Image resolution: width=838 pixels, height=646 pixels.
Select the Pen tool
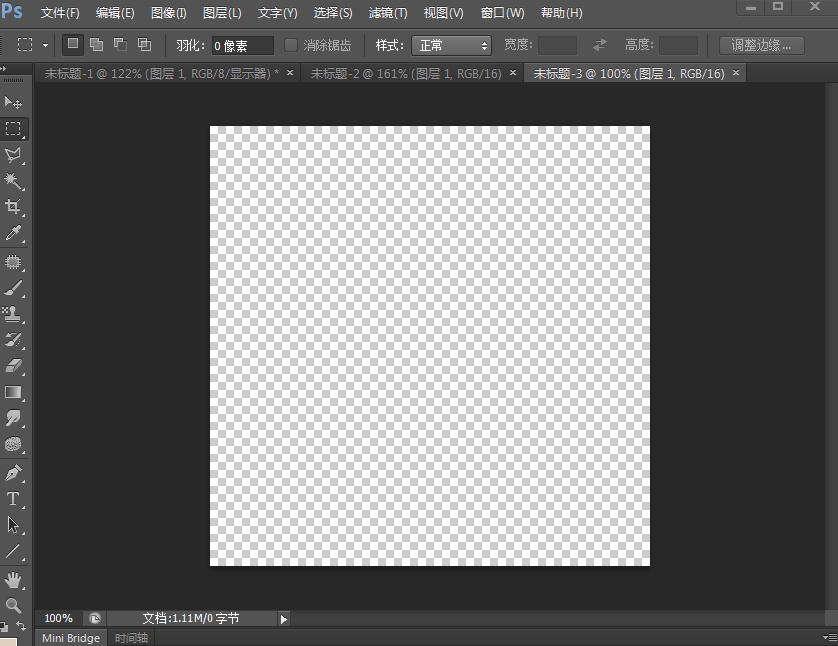click(x=13, y=473)
